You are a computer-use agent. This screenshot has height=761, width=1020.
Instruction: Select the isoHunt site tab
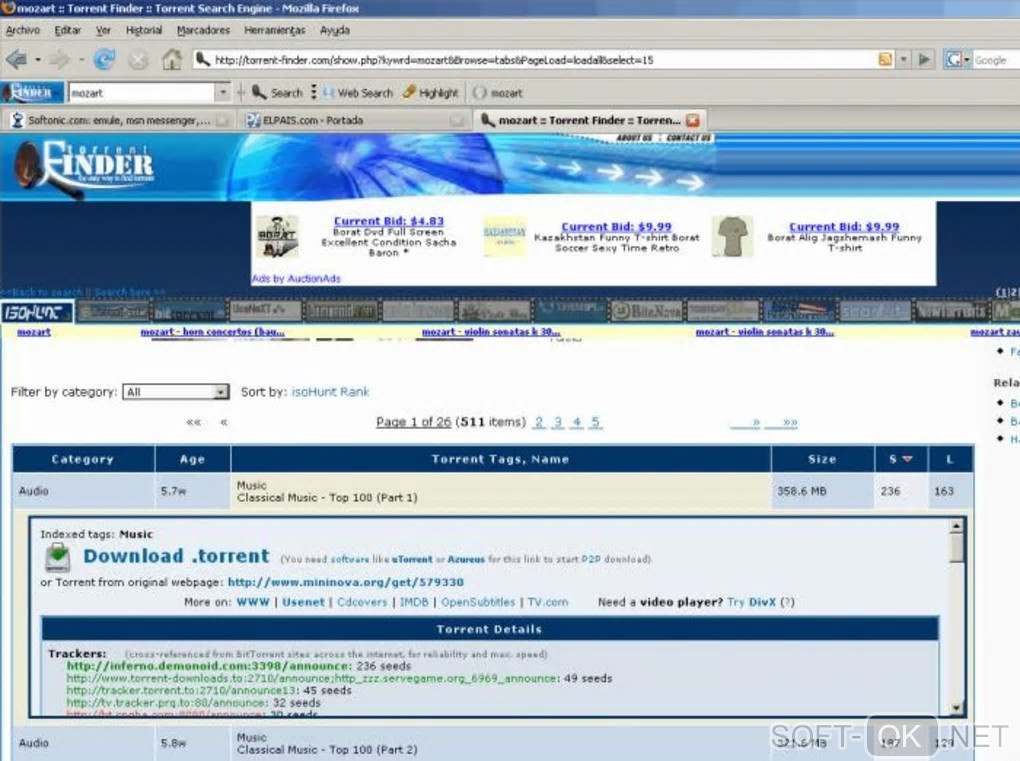[37, 312]
